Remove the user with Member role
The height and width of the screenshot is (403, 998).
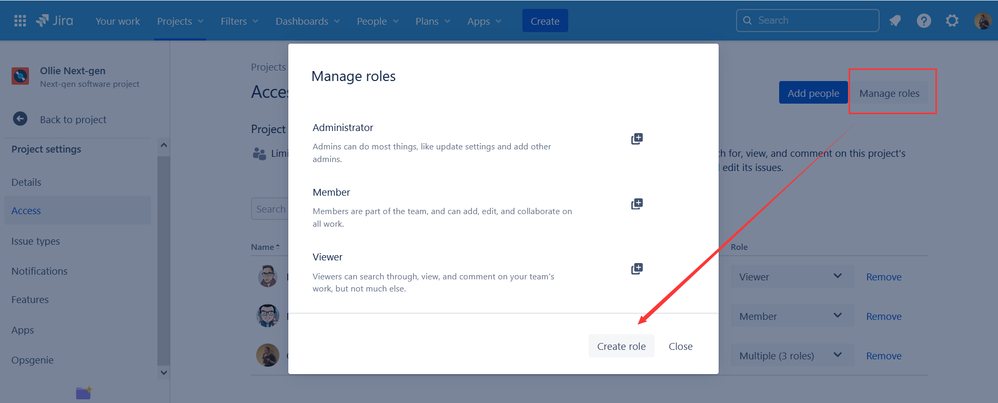tap(883, 316)
